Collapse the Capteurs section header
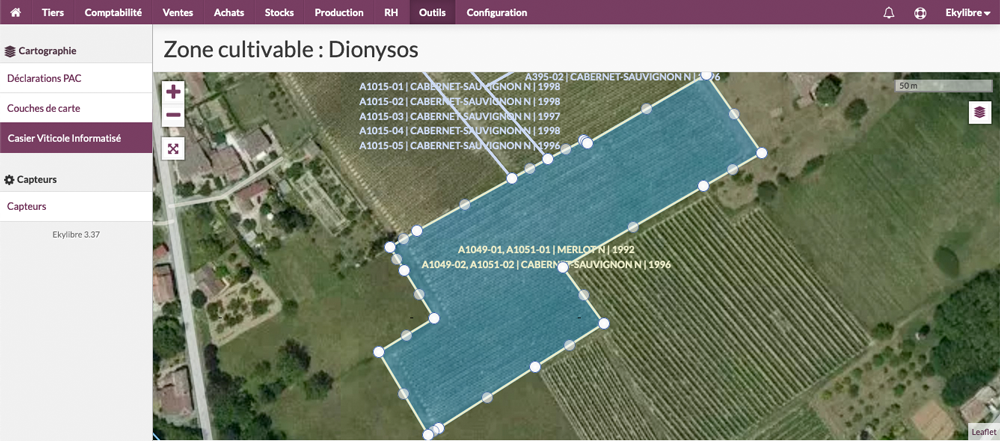Image resolution: width=1000 pixels, height=441 pixels. pyautogui.click(x=31, y=180)
